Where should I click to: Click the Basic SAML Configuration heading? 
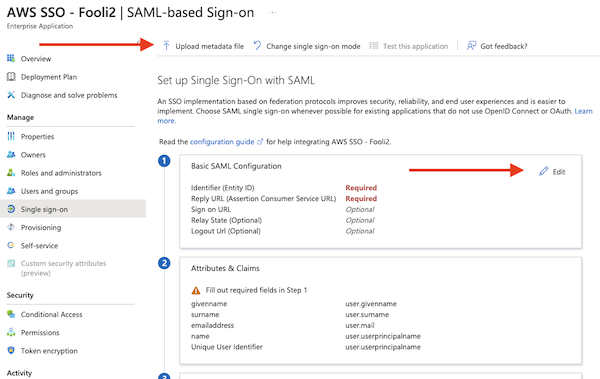pyautogui.click(x=236, y=166)
